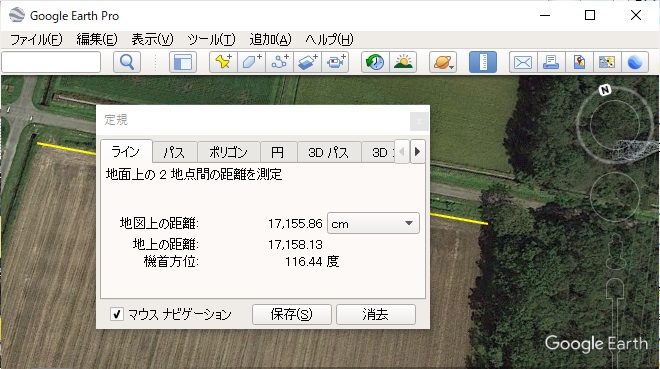
Task: Click the search magnifier button
Action: click(x=127, y=62)
